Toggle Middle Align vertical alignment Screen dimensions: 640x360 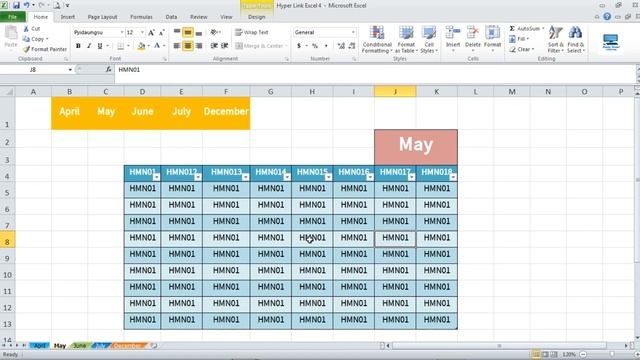(x=188, y=32)
